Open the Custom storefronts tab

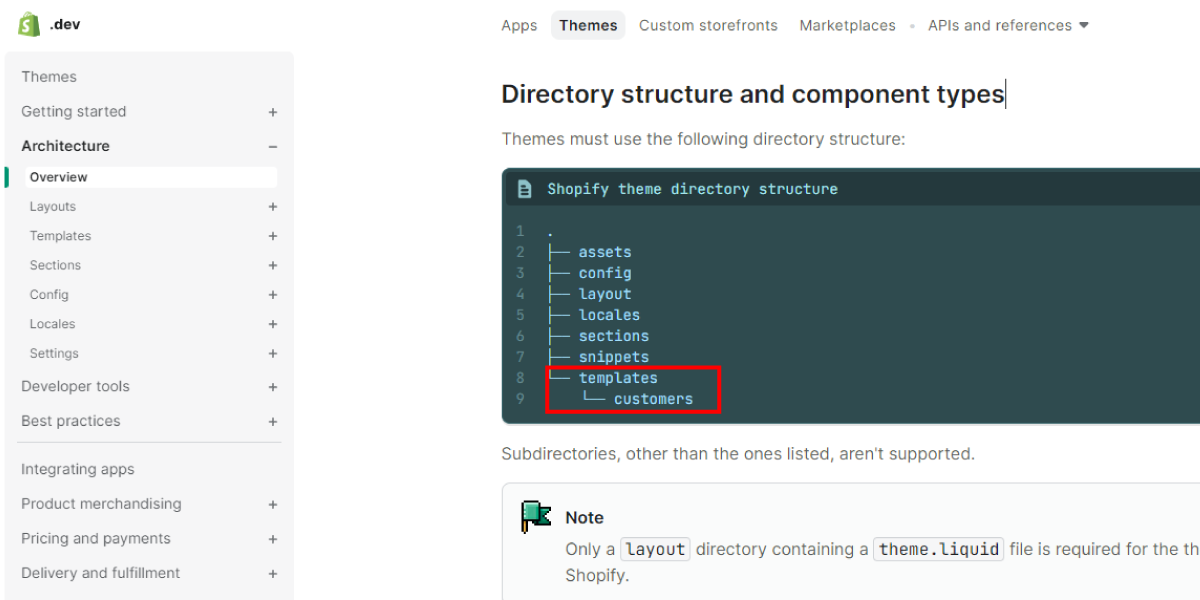(708, 25)
